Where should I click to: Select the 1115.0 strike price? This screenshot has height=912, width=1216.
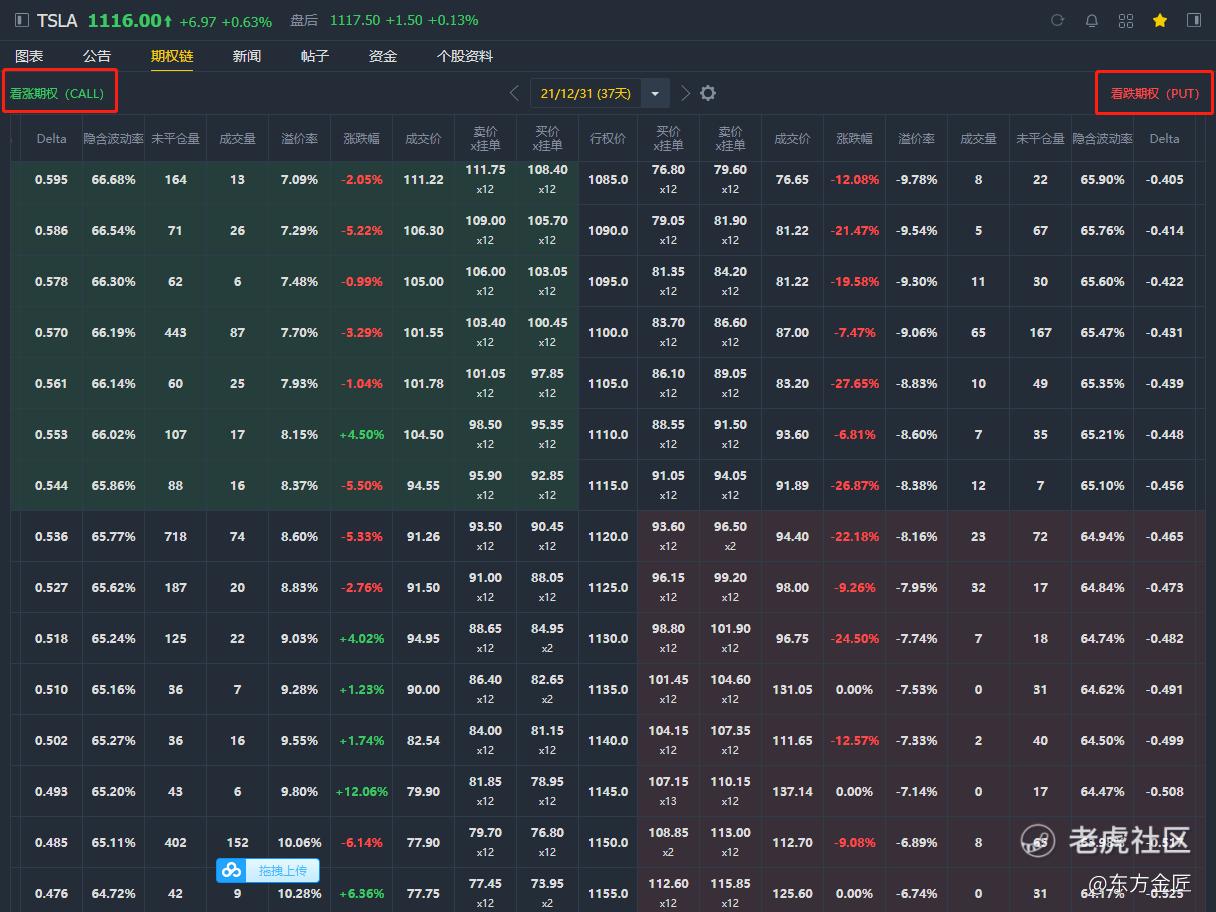click(608, 486)
